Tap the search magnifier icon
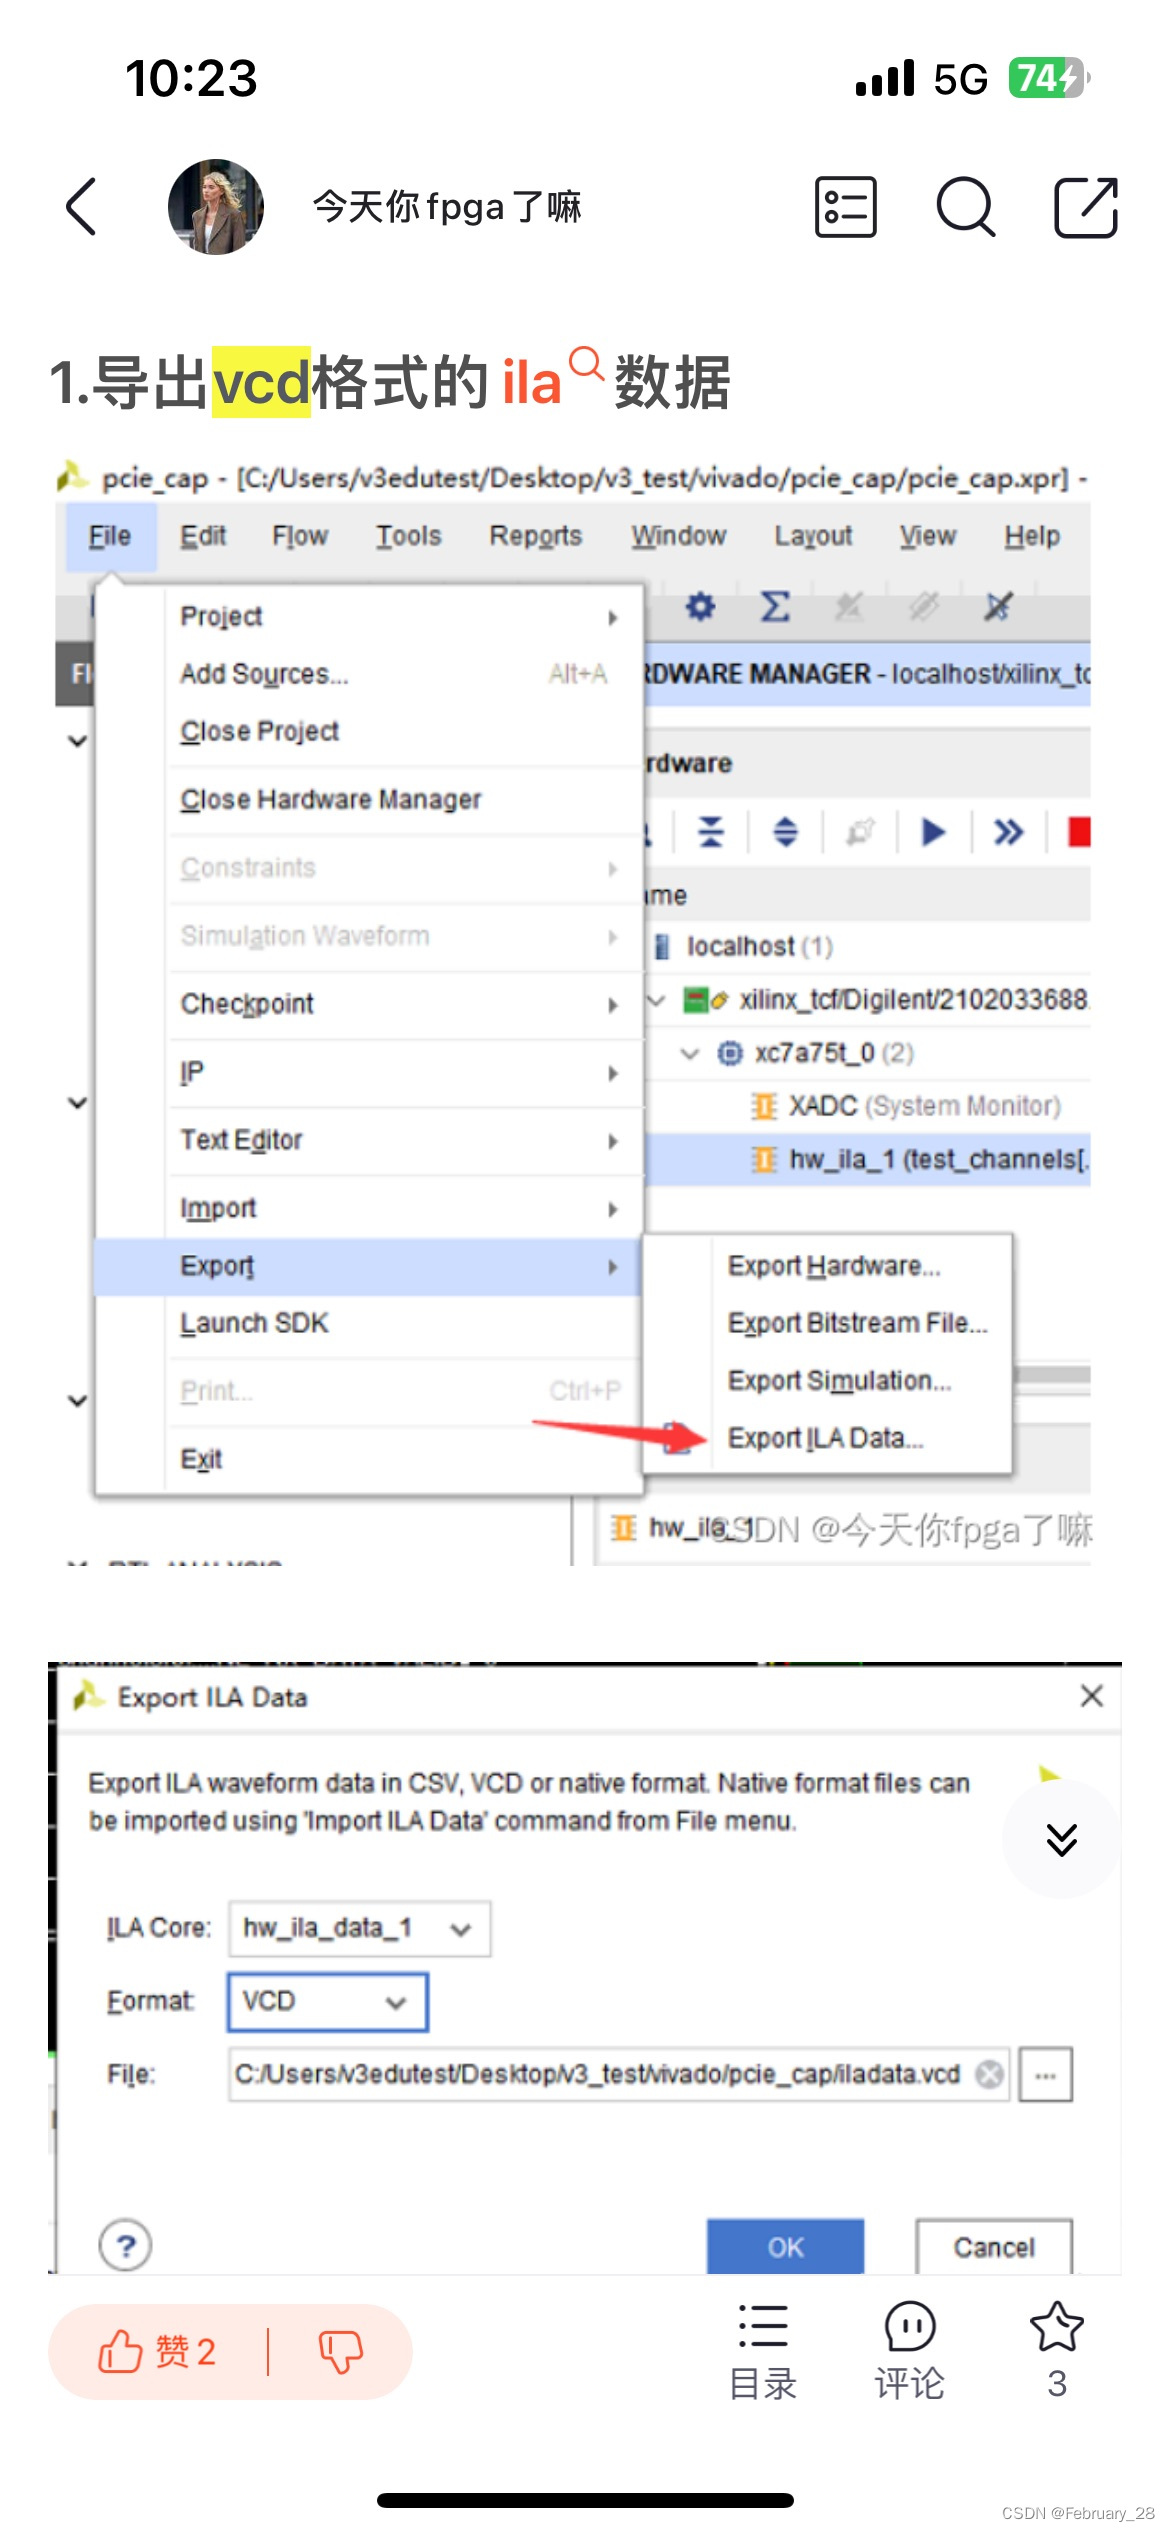 (x=966, y=207)
